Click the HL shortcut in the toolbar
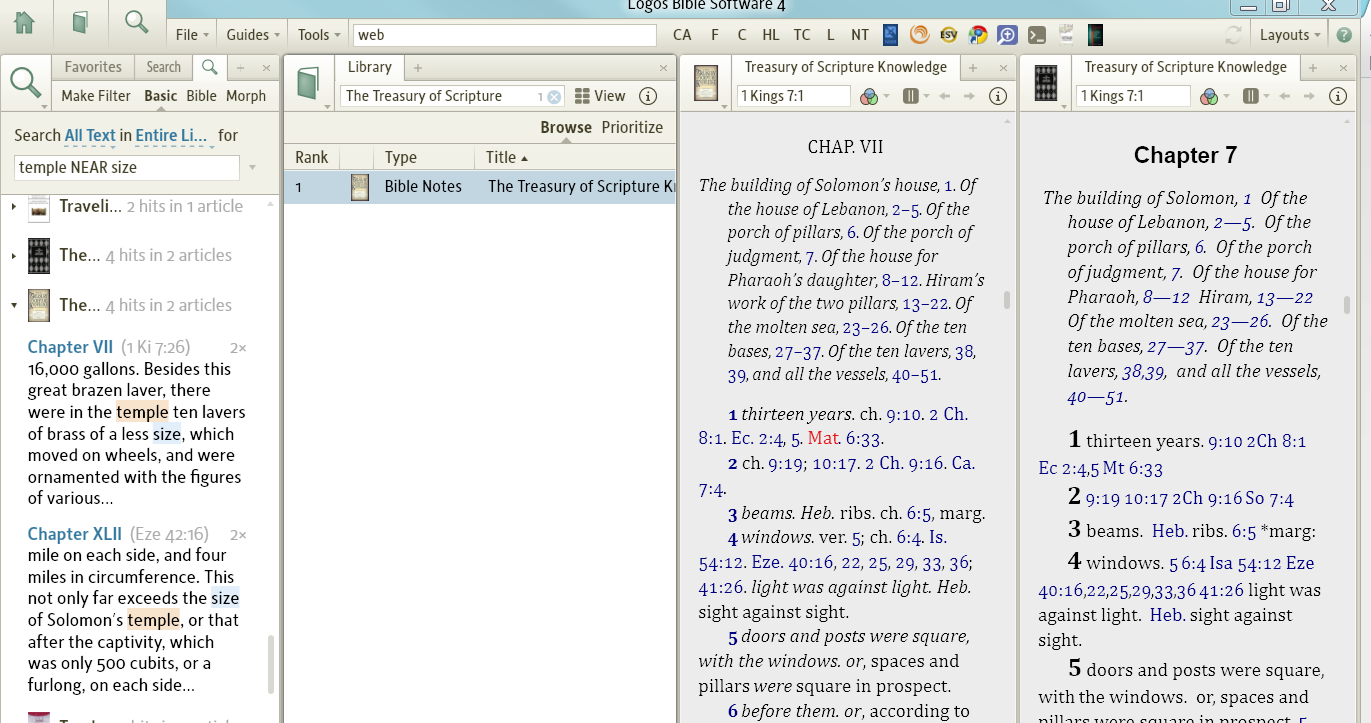 click(771, 34)
